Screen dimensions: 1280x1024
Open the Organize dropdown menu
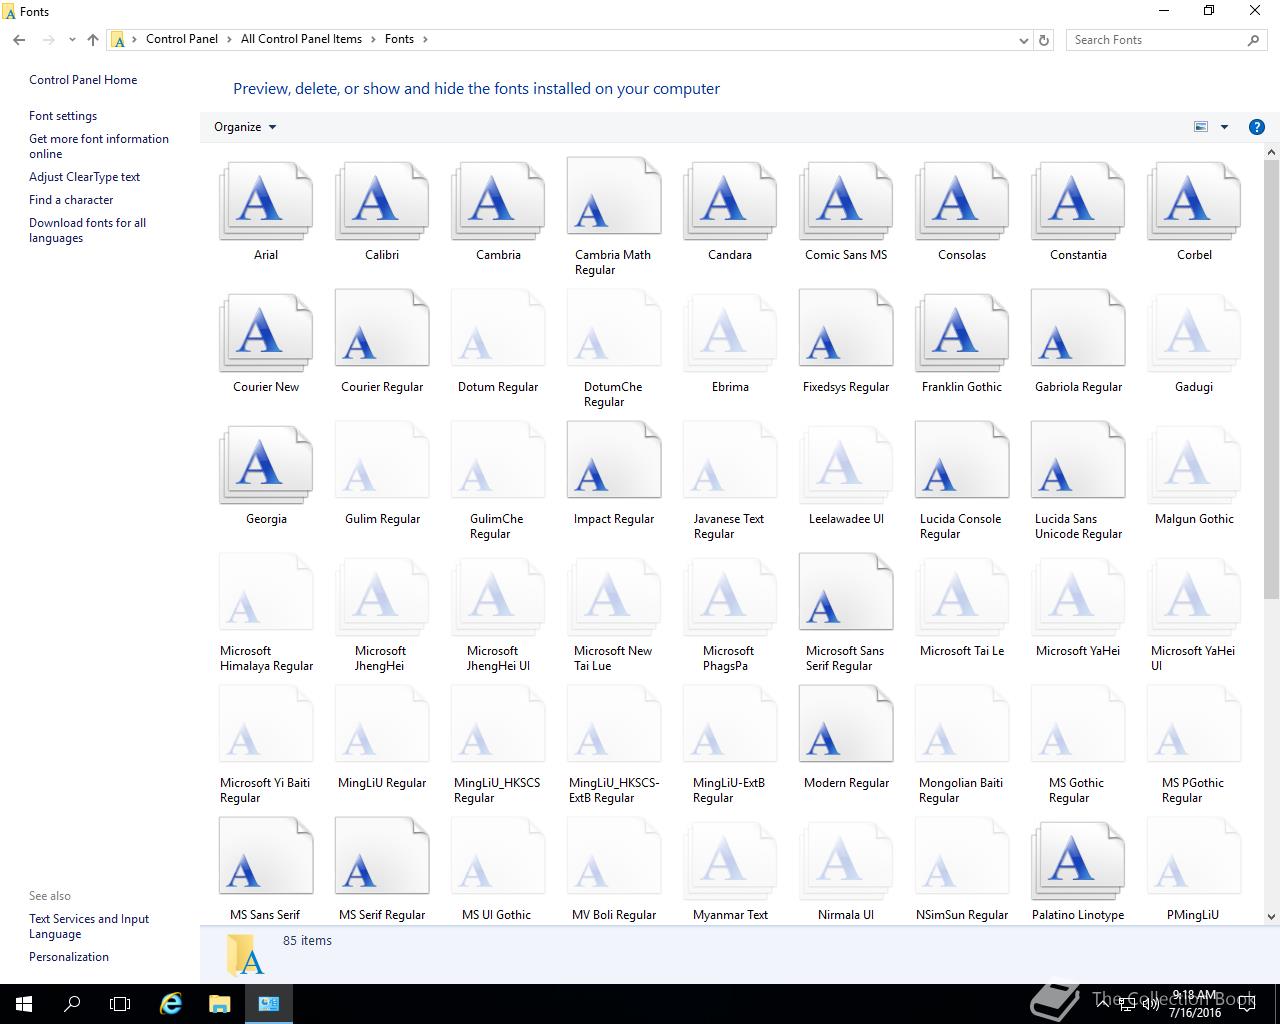click(x=245, y=127)
